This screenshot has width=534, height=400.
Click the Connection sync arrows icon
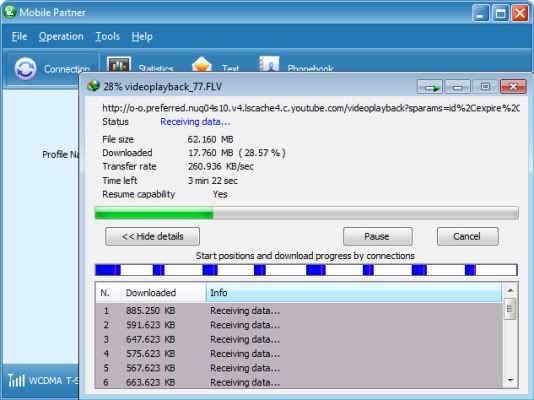(25, 68)
